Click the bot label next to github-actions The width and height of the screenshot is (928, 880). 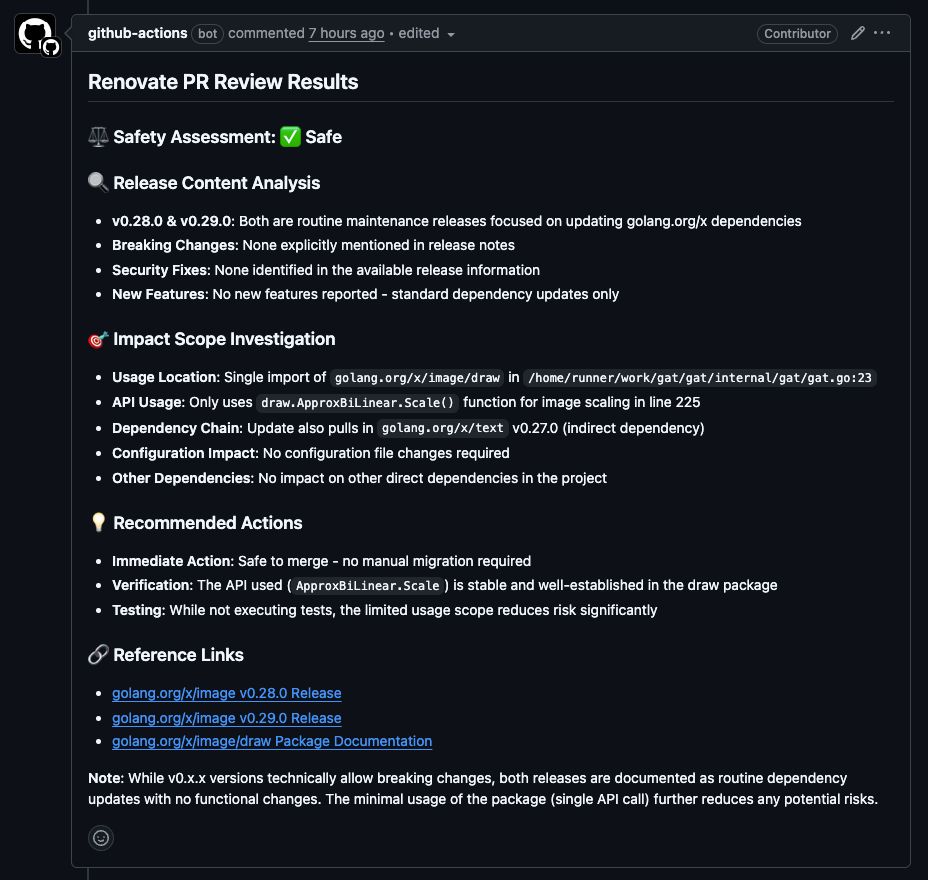207,33
